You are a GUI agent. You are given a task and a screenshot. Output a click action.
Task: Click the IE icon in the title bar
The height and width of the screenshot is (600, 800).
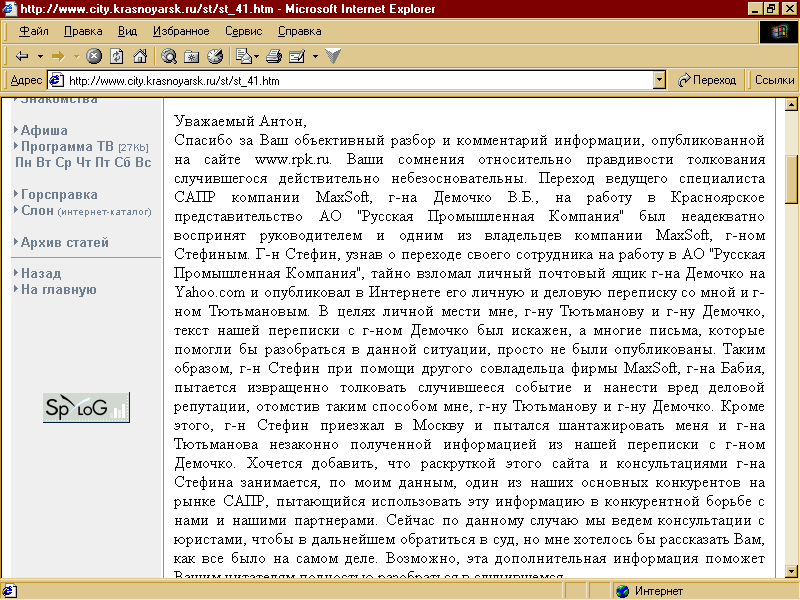(x=9, y=9)
